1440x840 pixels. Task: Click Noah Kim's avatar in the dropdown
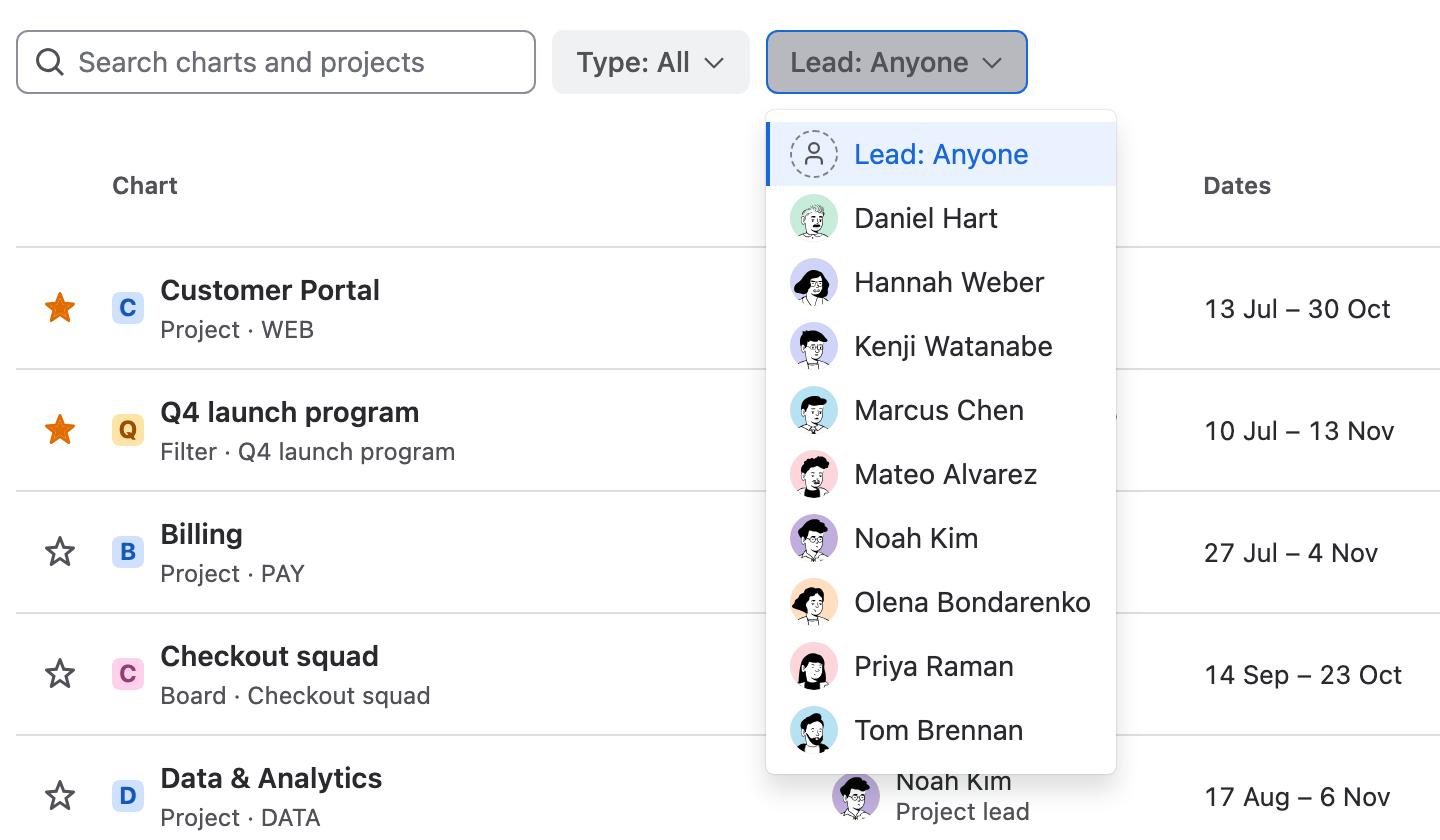click(x=814, y=538)
